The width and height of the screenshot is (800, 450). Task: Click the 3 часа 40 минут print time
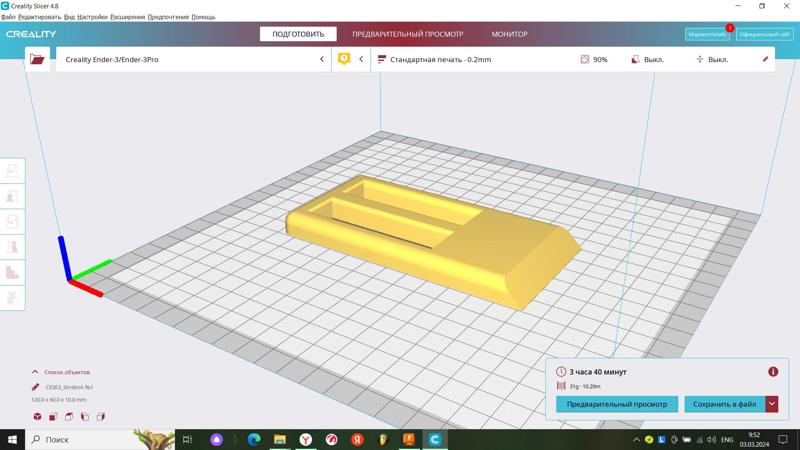coord(598,372)
